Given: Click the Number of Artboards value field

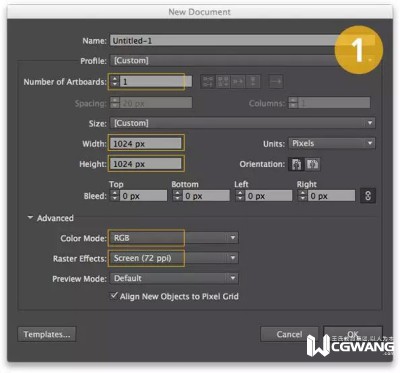Looking at the screenshot, I should coord(156,82).
